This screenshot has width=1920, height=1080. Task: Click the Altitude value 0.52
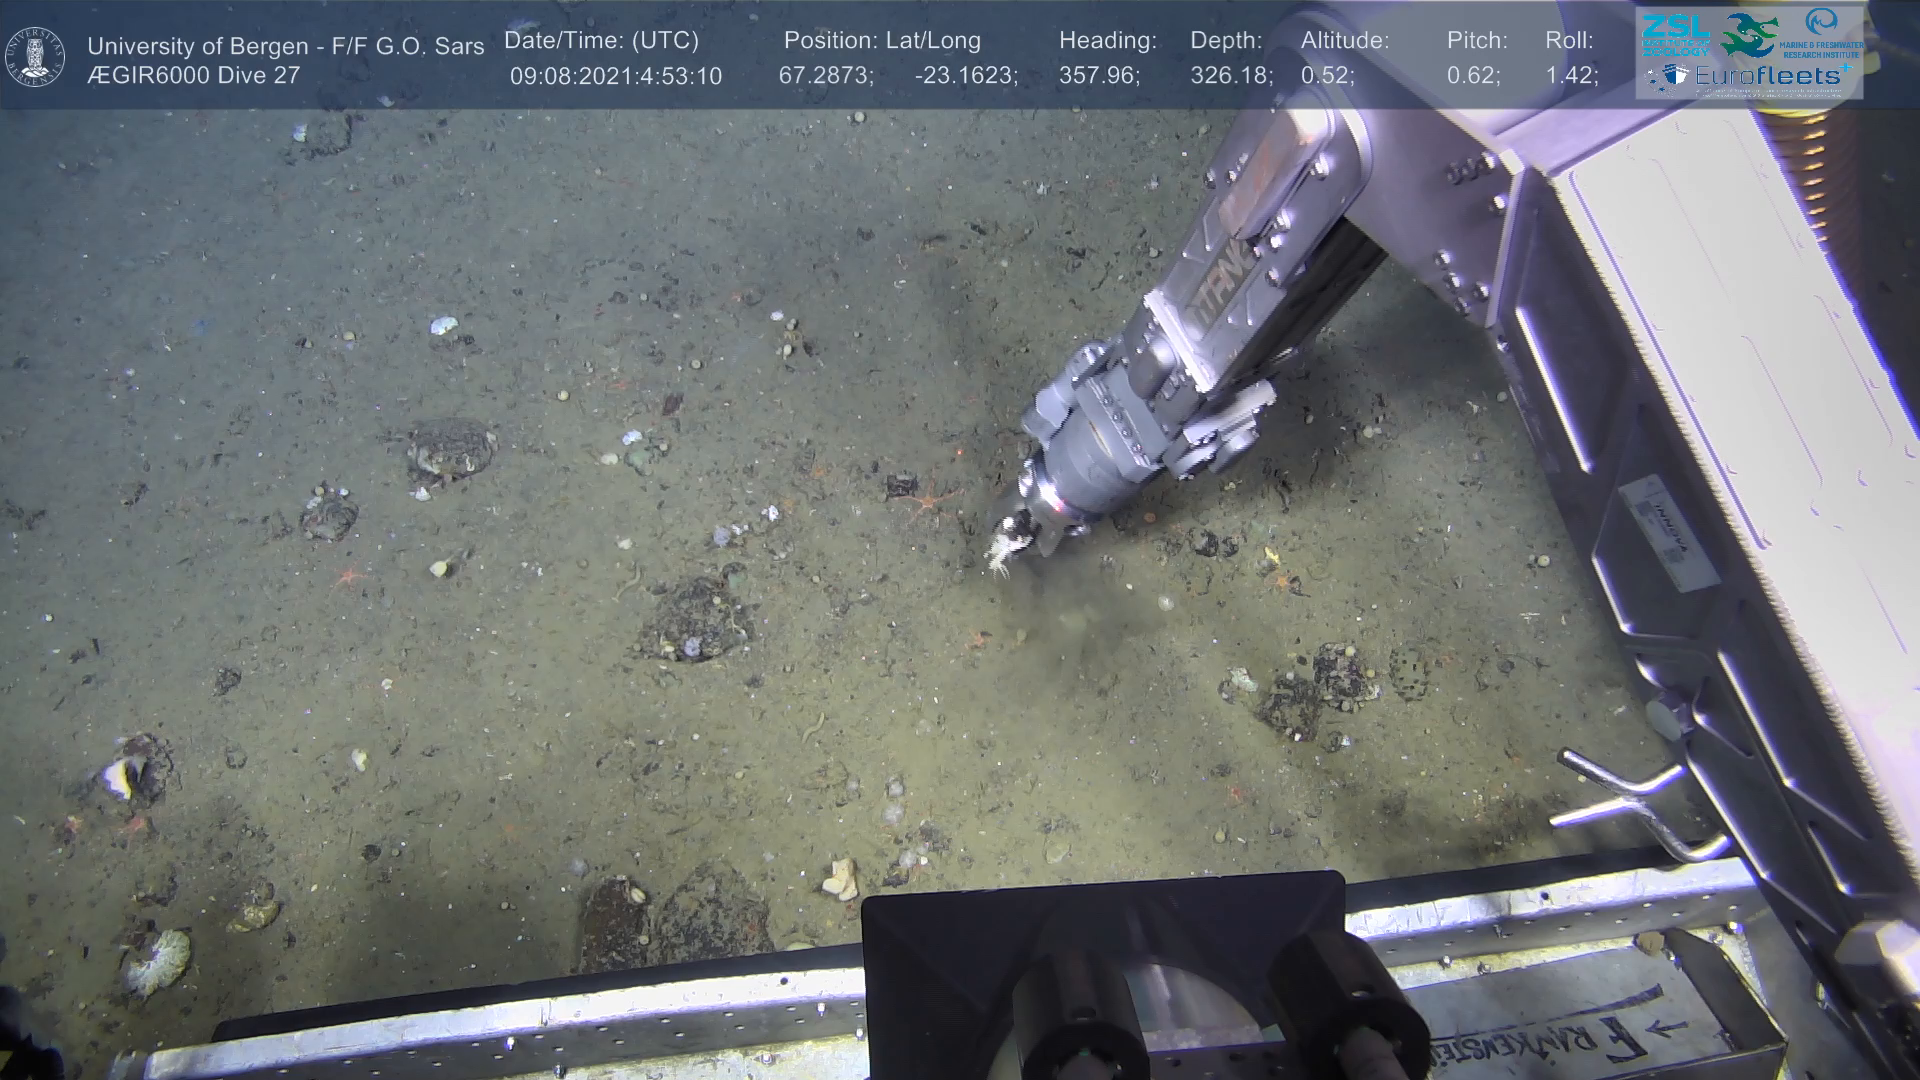click(1326, 76)
